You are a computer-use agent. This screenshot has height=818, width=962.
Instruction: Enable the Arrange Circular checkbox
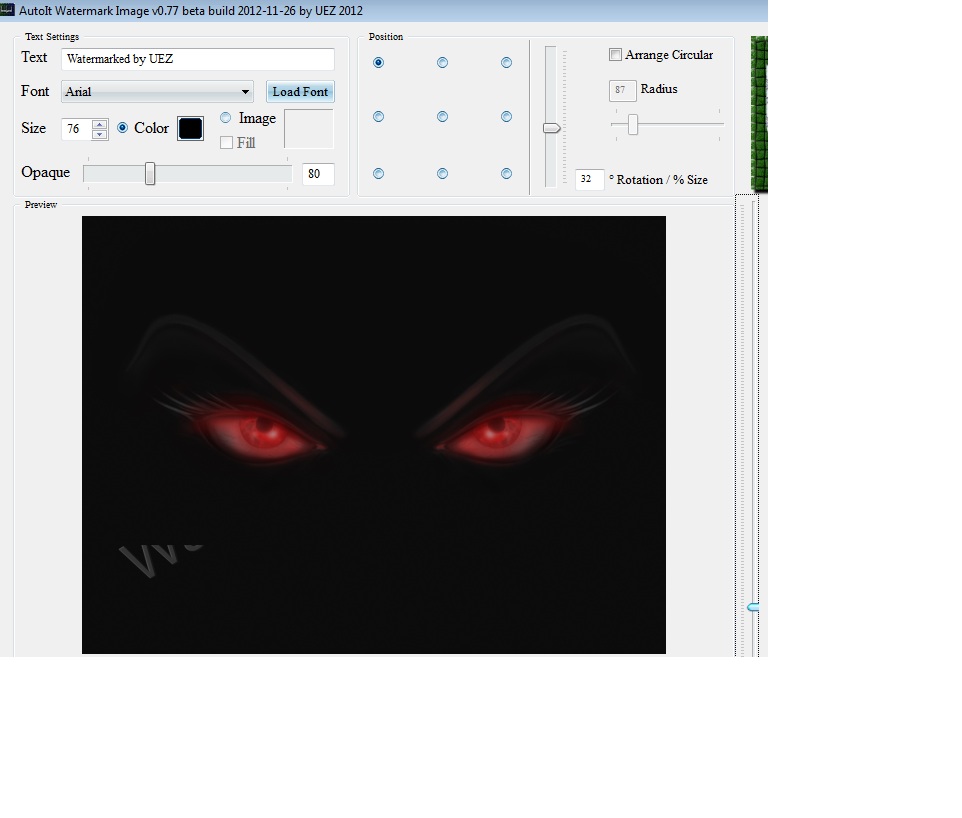(x=616, y=55)
